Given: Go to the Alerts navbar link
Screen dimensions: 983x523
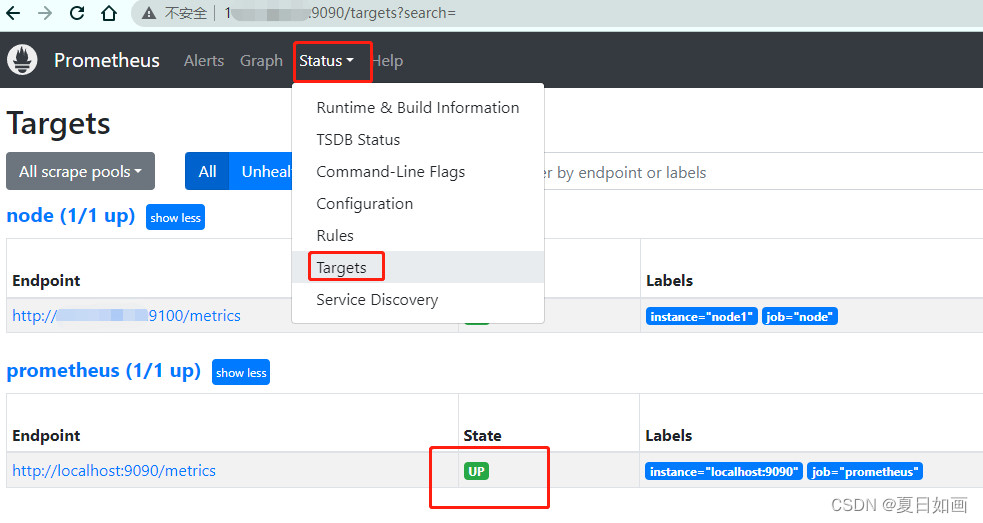Looking at the screenshot, I should point(204,61).
